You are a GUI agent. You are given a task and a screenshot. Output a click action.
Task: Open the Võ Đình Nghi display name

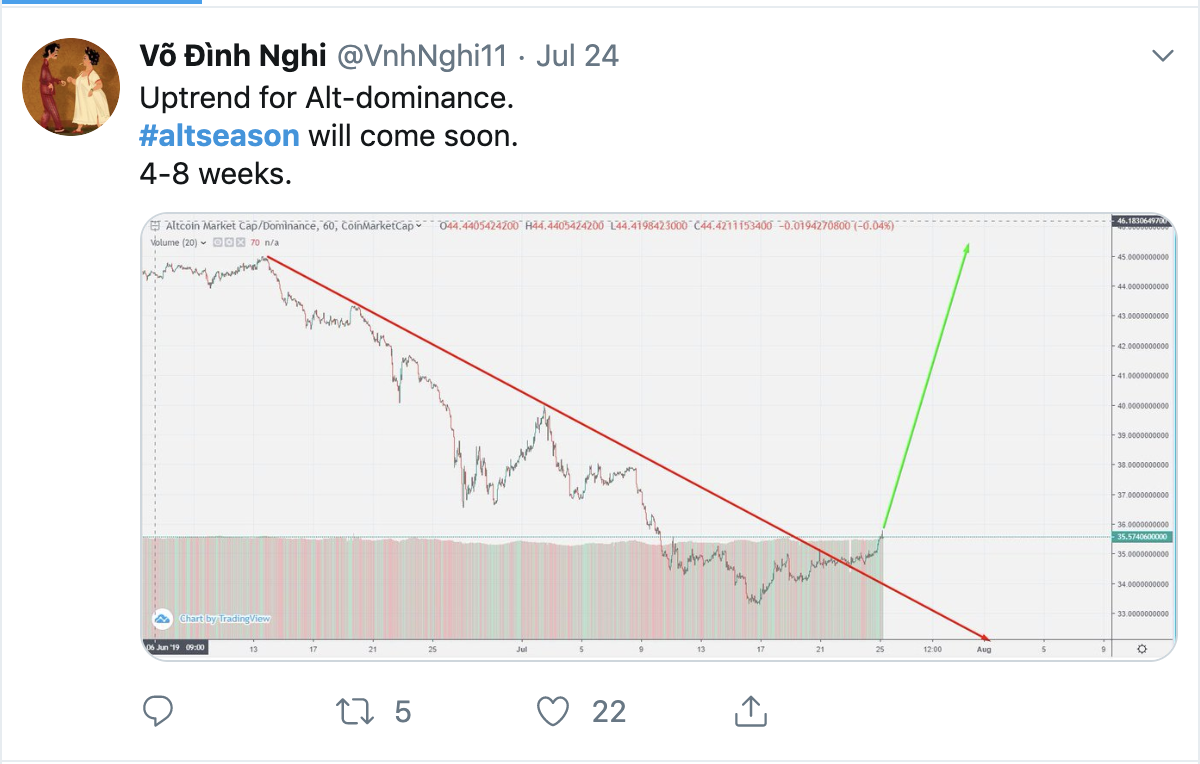click(233, 57)
